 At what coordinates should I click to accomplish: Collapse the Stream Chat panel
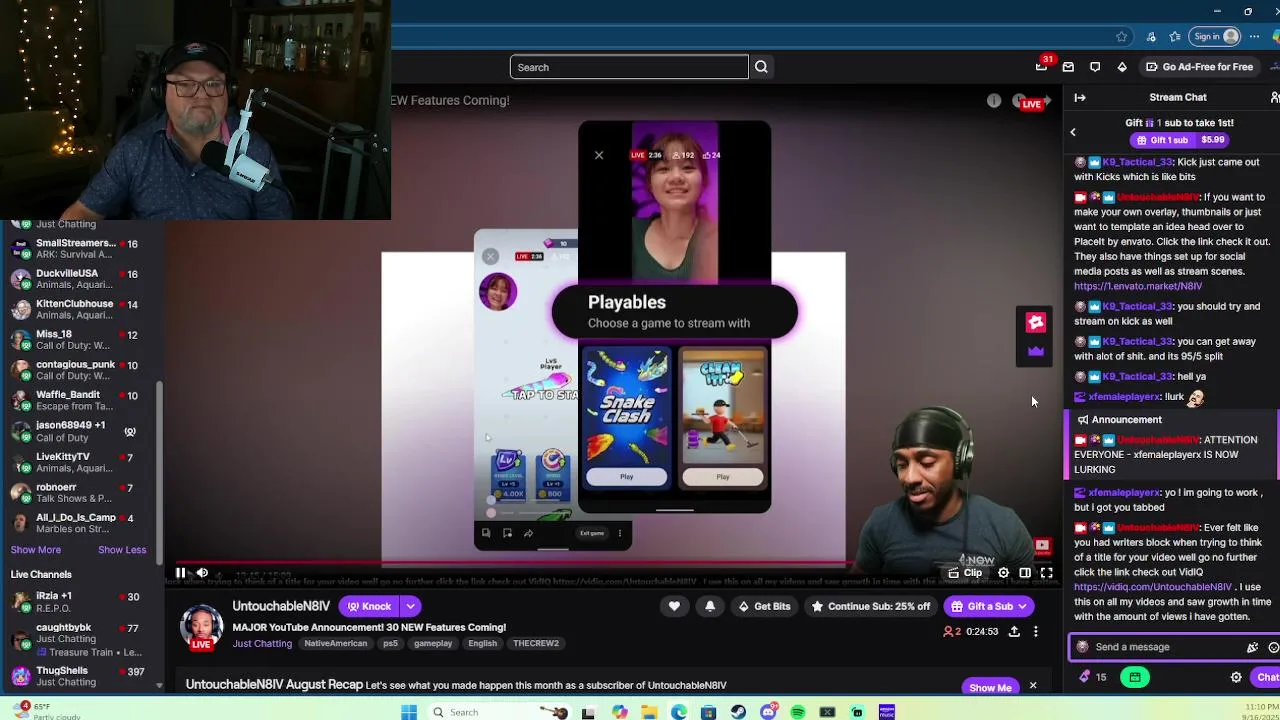click(1080, 97)
